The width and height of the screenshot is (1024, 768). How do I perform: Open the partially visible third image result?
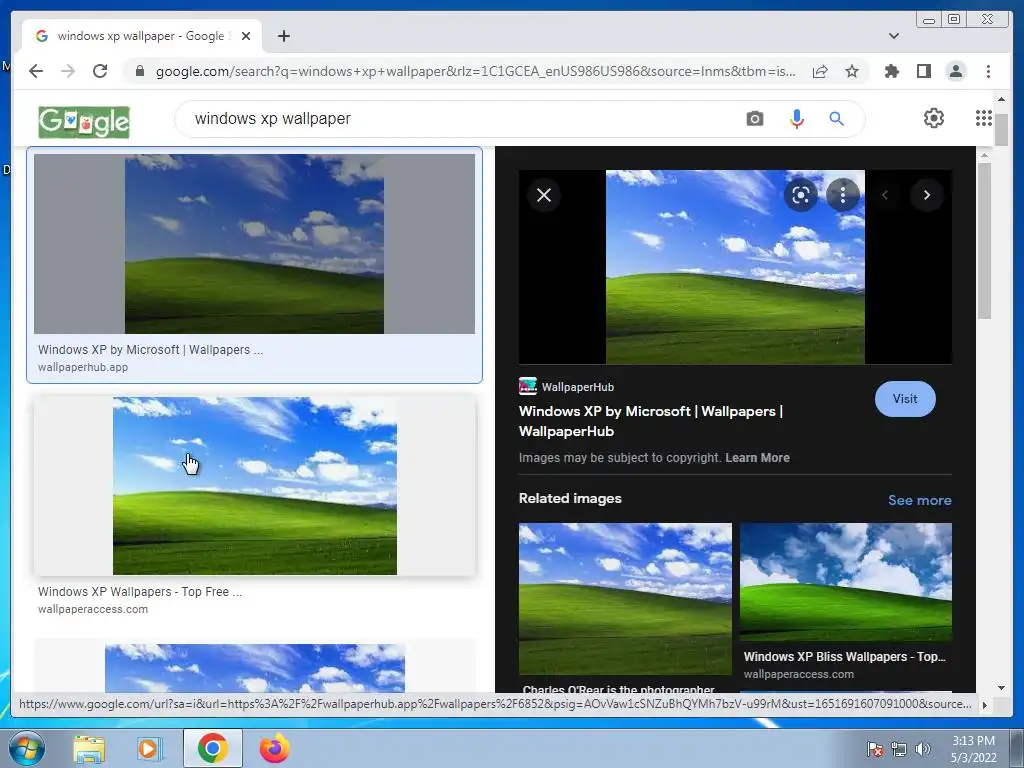pyautogui.click(x=254, y=667)
